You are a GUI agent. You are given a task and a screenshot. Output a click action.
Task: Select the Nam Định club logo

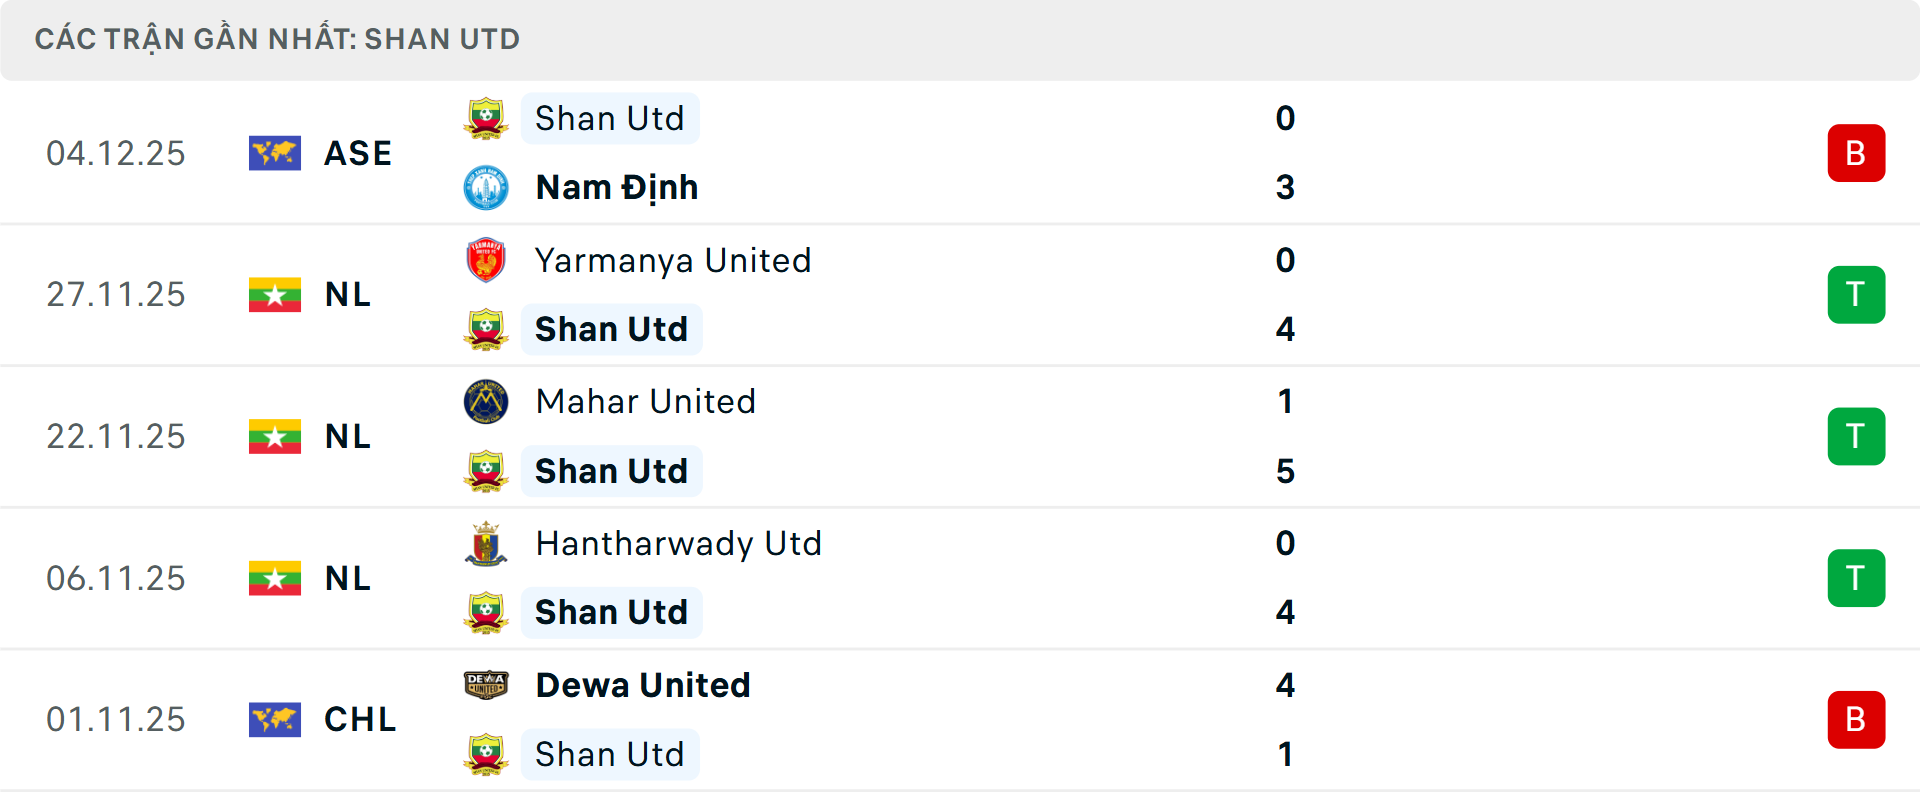click(487, 187)
